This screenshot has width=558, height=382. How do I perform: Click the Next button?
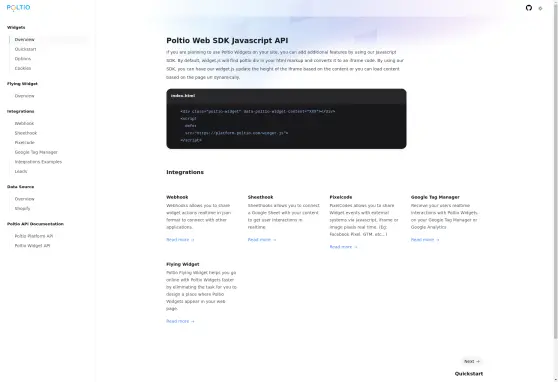[472, 361]
